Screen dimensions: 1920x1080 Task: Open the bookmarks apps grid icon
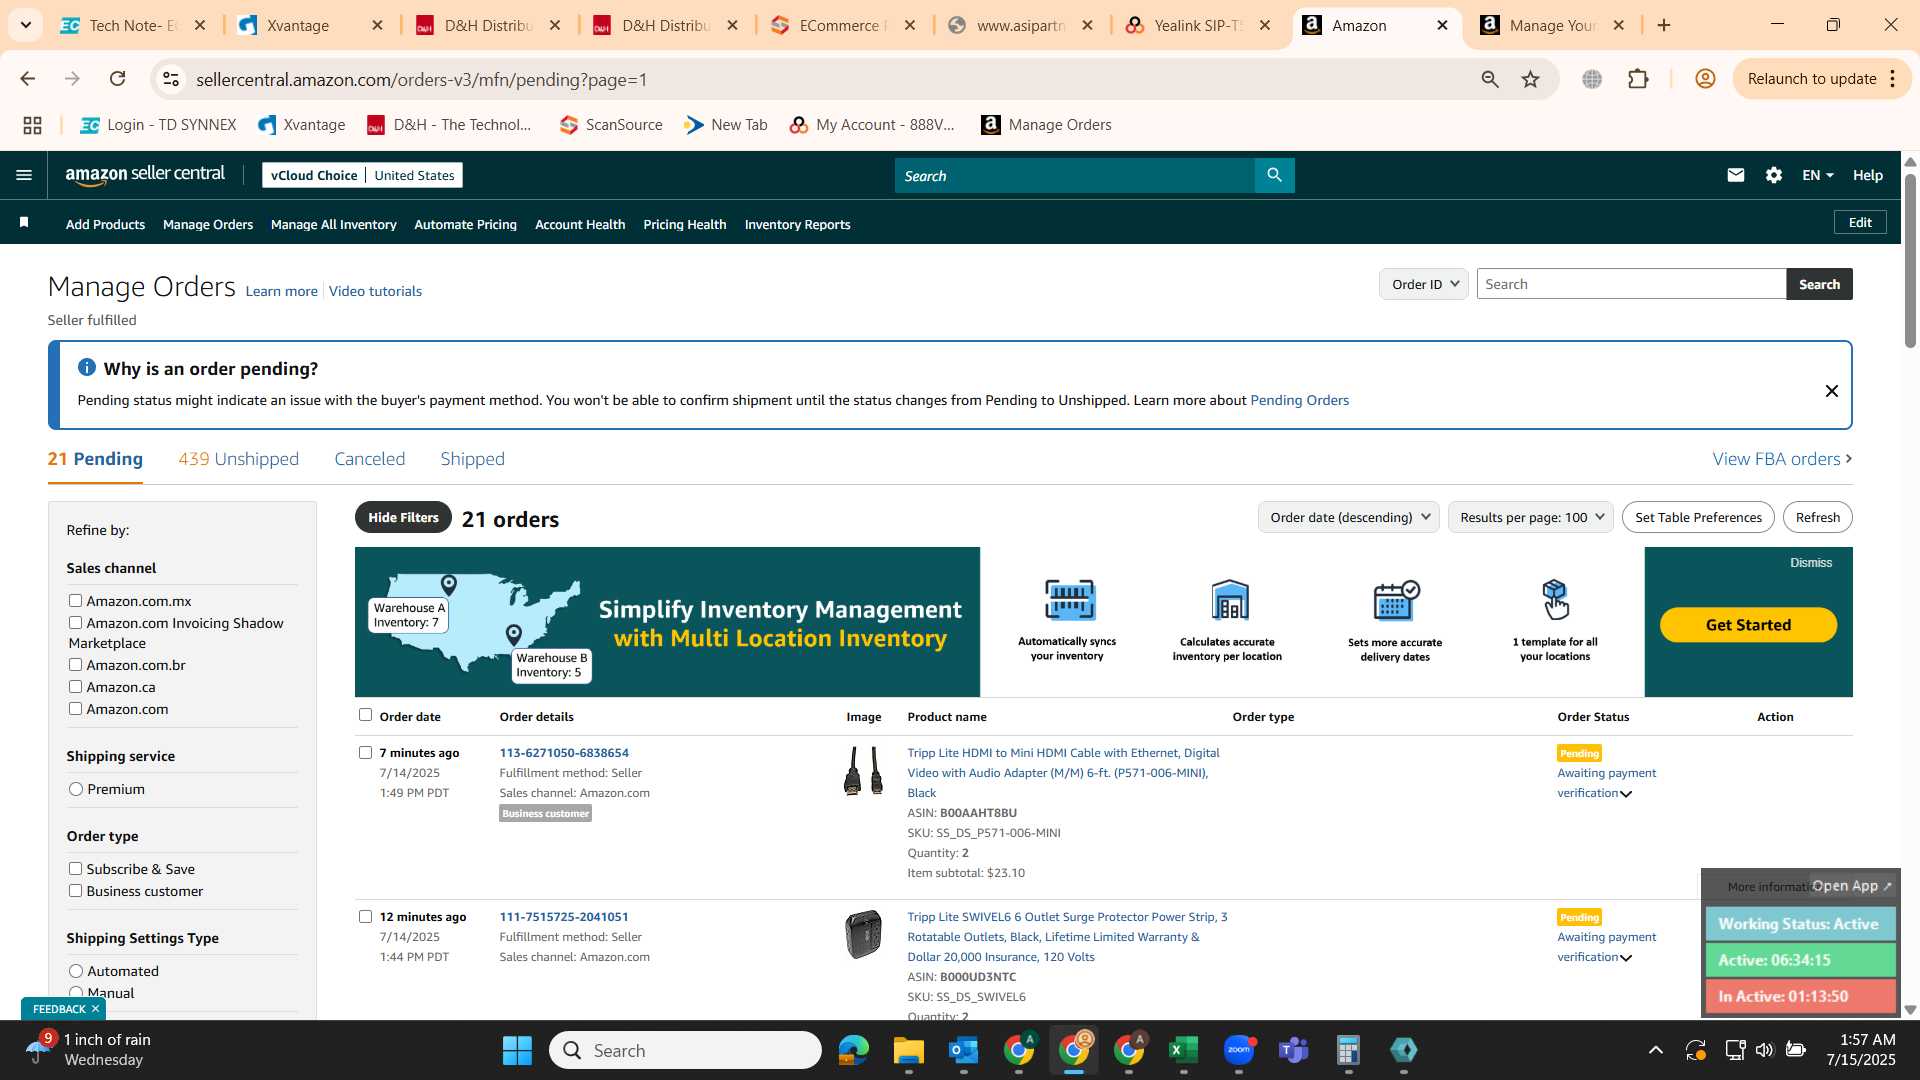point(32,125)
